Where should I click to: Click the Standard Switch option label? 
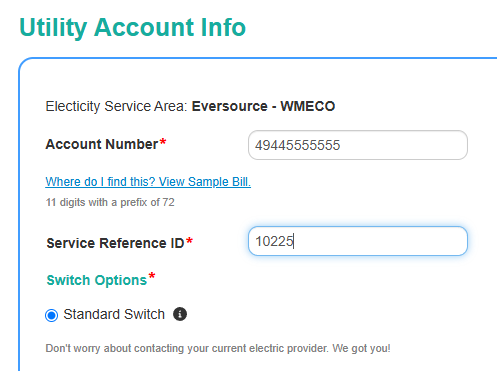114,314
